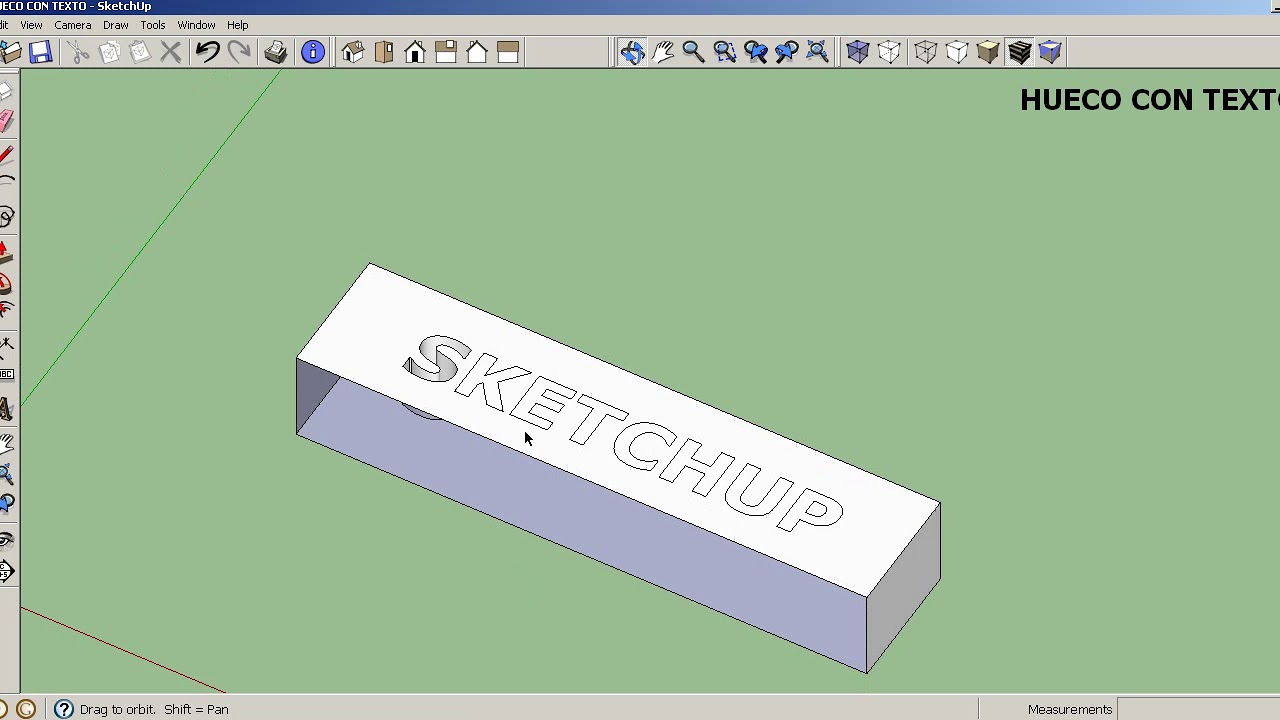Select the Push/Pull tool
Image resolution: width=1280 pixels, height=720 pixels.
6,250
